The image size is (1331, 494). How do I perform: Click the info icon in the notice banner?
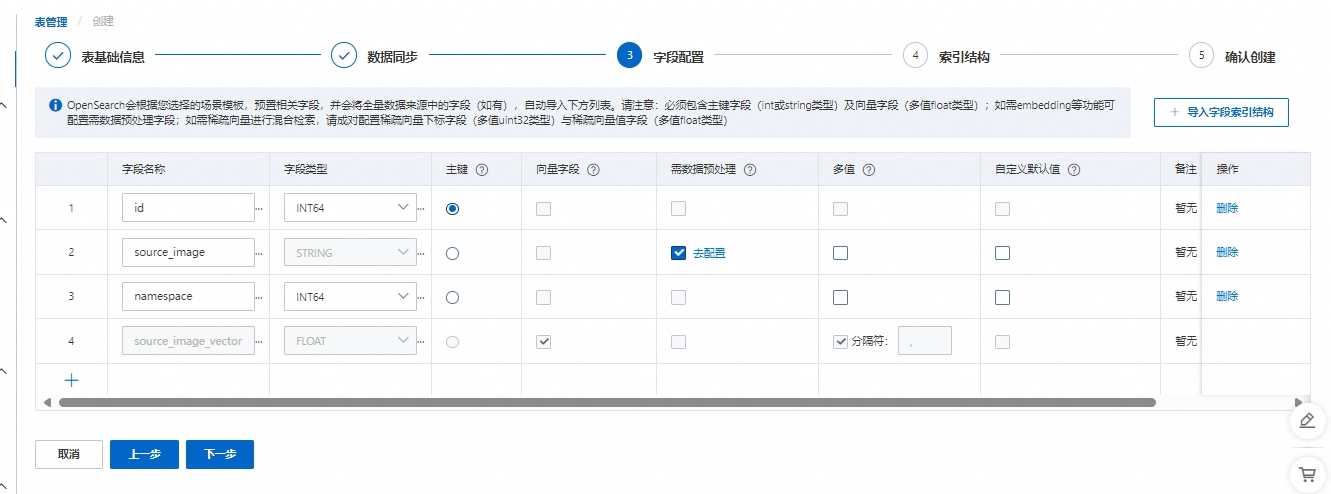(56, 104)
